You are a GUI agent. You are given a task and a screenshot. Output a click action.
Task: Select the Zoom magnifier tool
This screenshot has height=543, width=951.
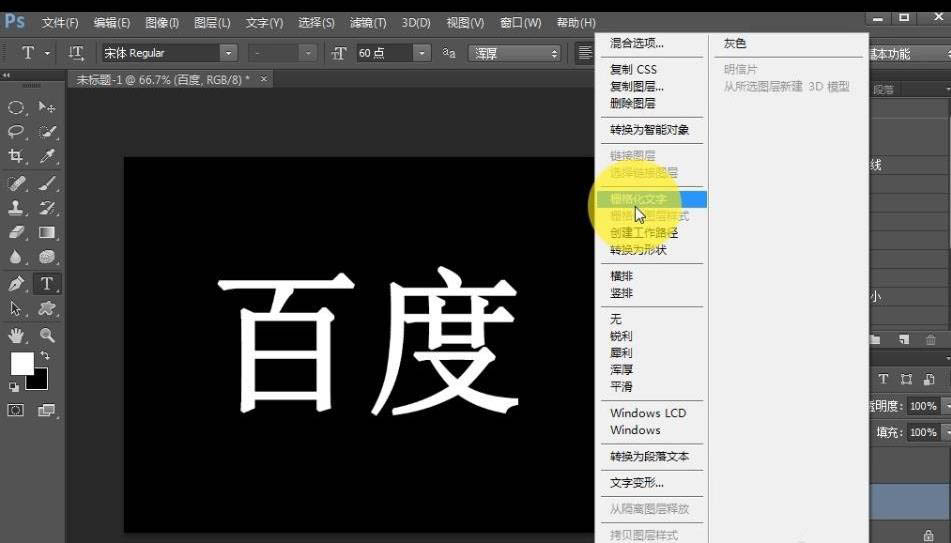[x=47, y=334]
